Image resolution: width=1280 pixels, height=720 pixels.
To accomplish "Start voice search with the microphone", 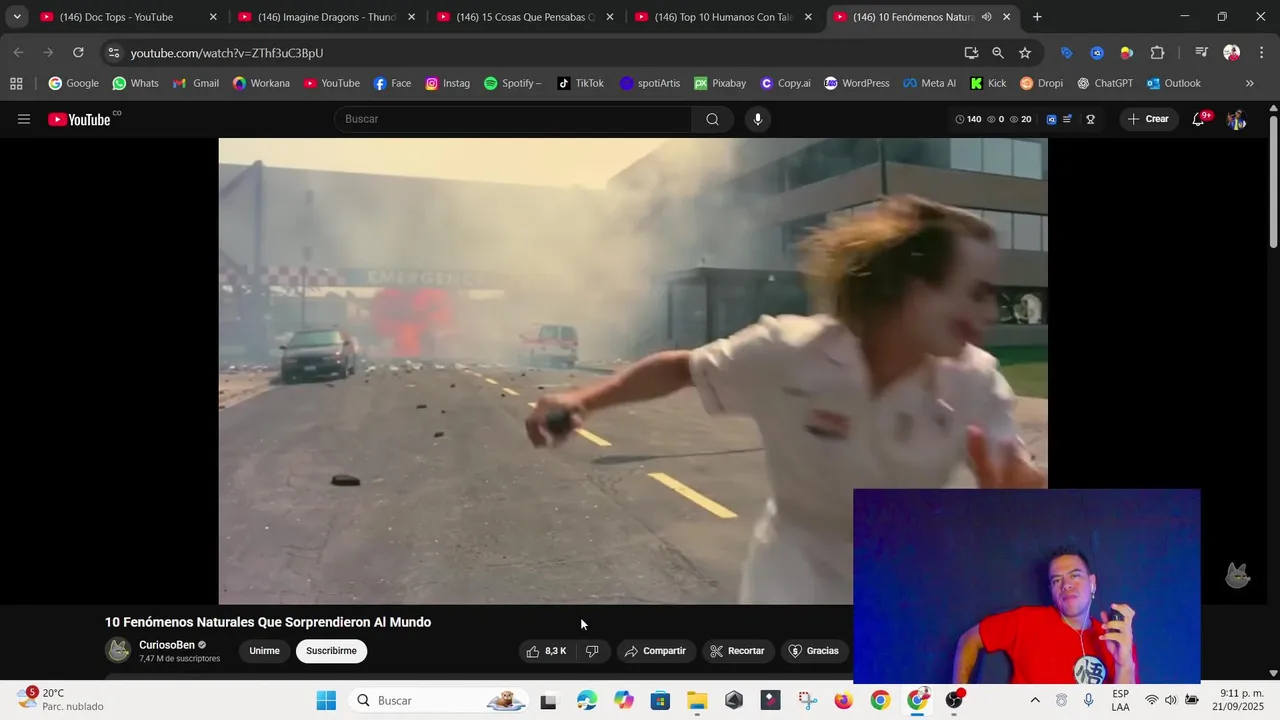I will tap(757, 119).
